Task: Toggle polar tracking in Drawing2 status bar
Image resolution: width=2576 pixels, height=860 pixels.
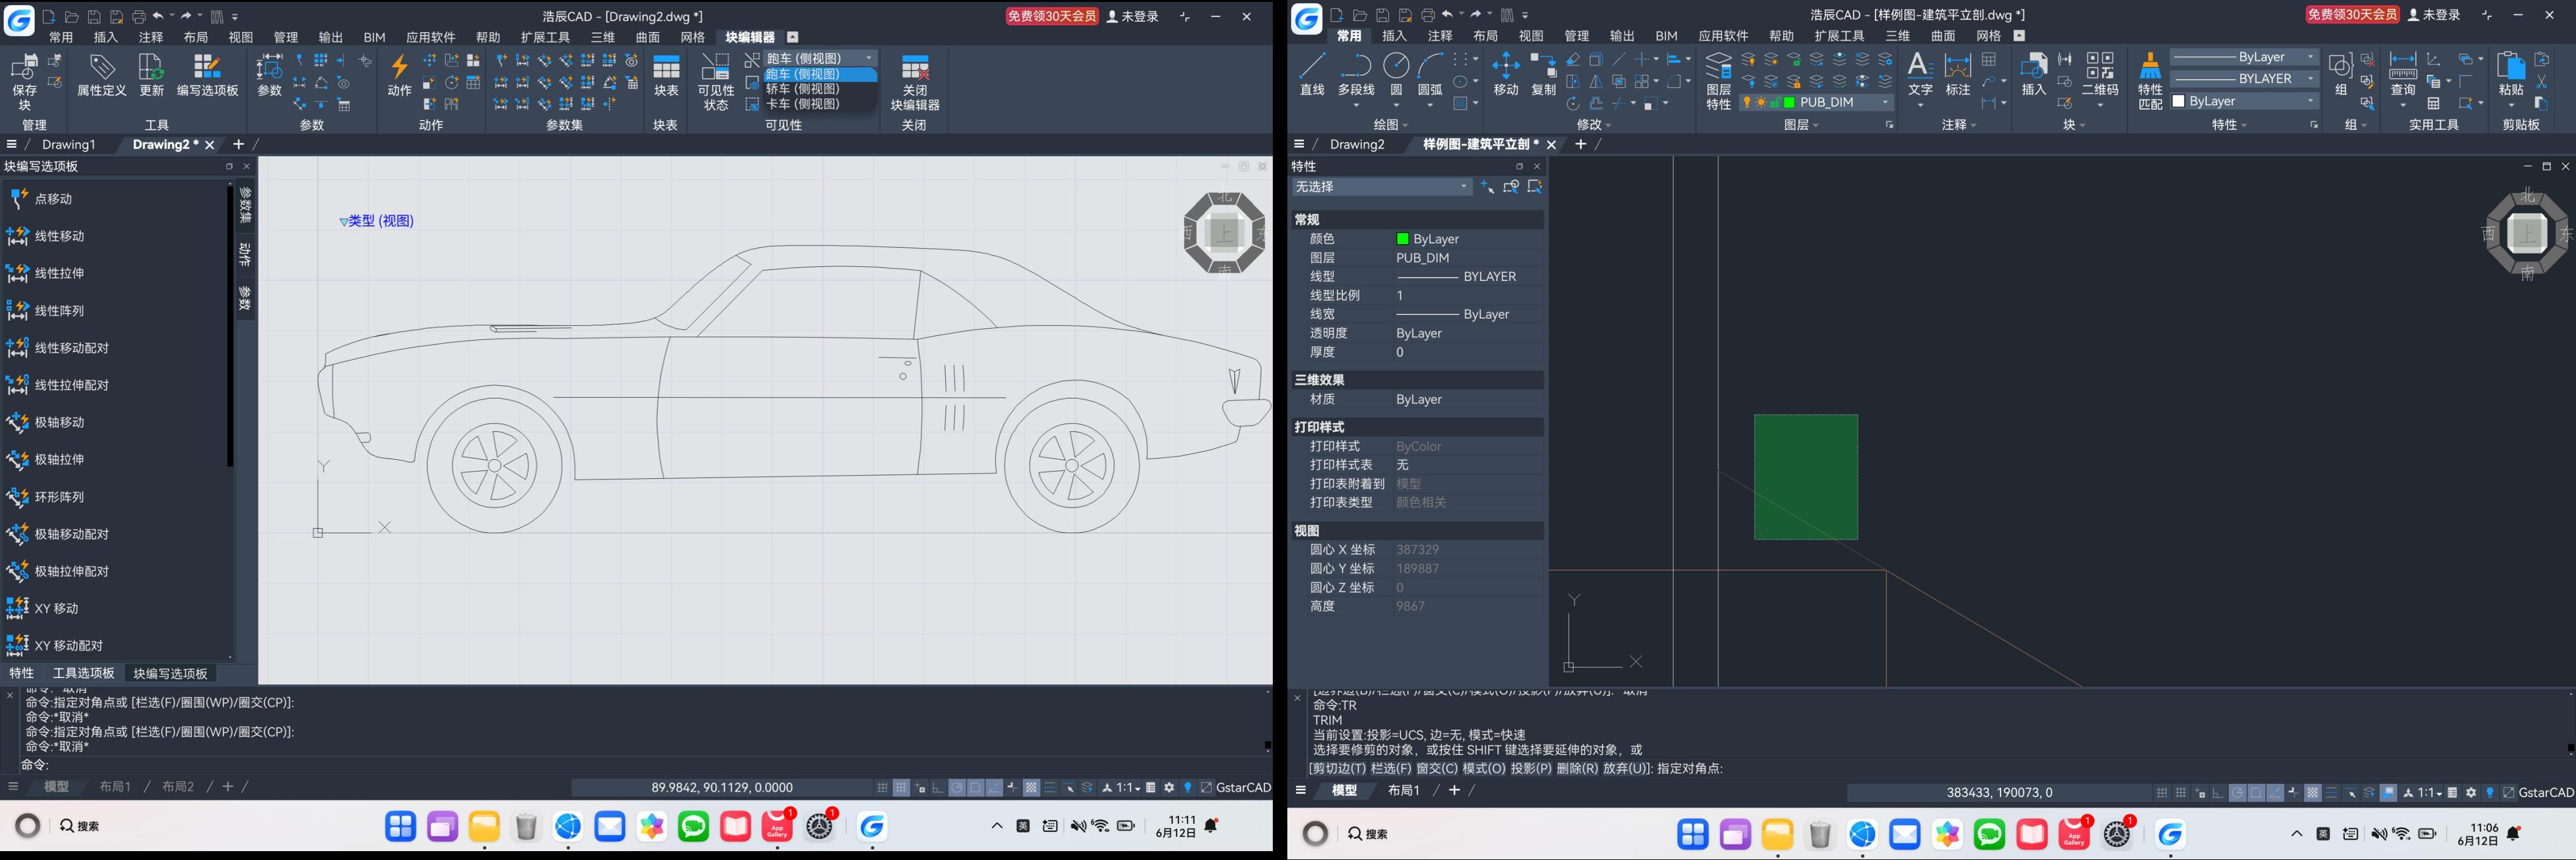Action: (x=957, y=788)
